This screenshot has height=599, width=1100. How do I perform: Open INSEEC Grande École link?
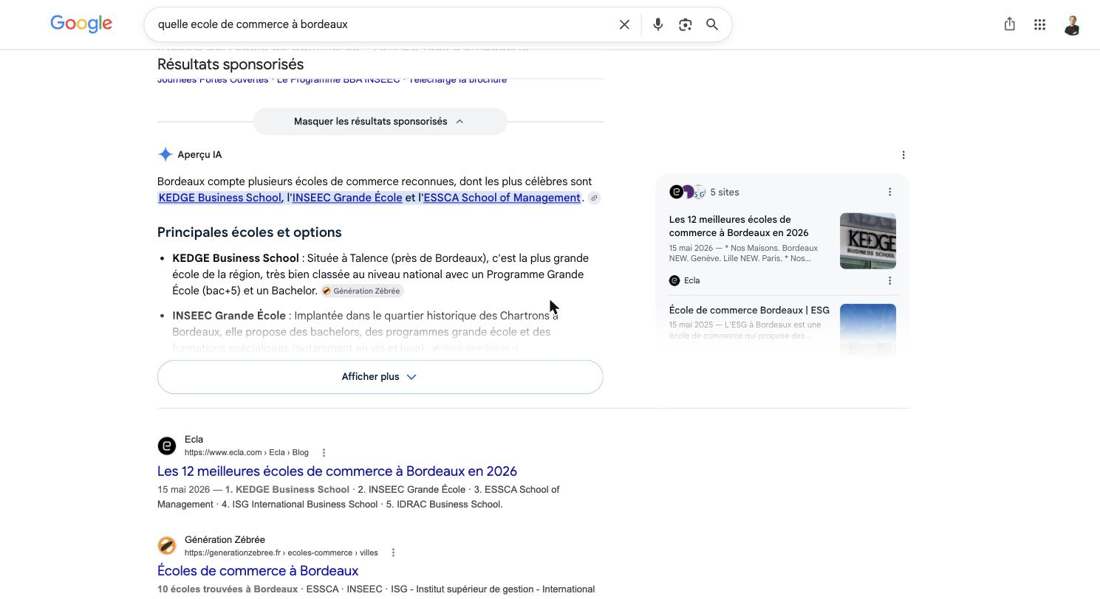point(347,198)
